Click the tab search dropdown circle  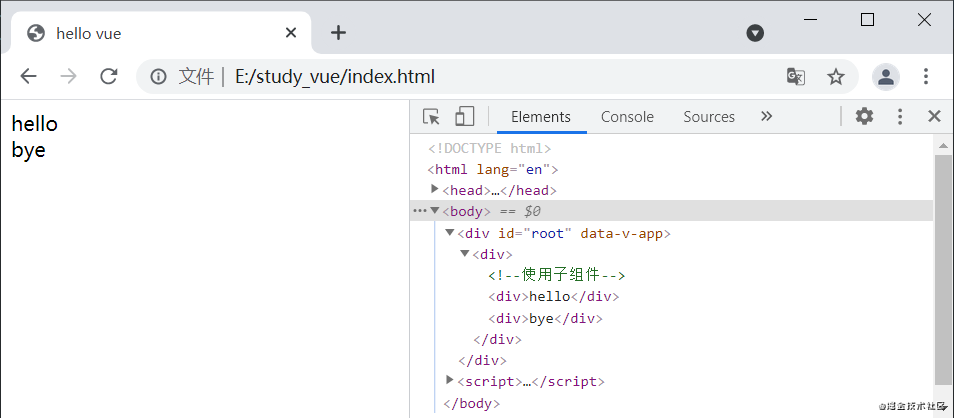click(755, 33)
